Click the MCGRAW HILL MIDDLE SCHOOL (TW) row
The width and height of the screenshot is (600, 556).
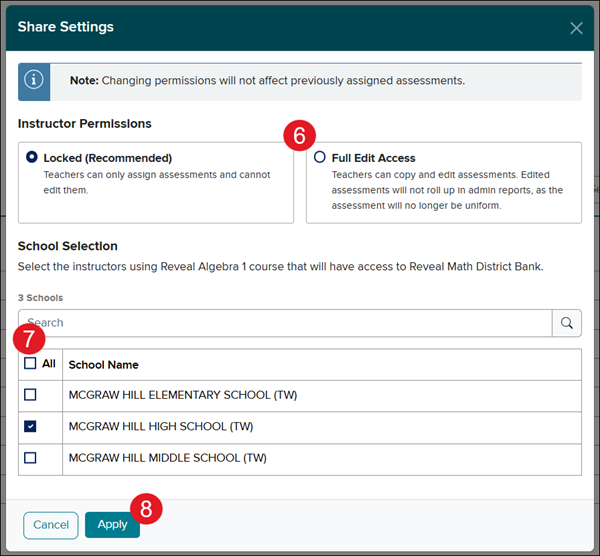pos(300,460)
